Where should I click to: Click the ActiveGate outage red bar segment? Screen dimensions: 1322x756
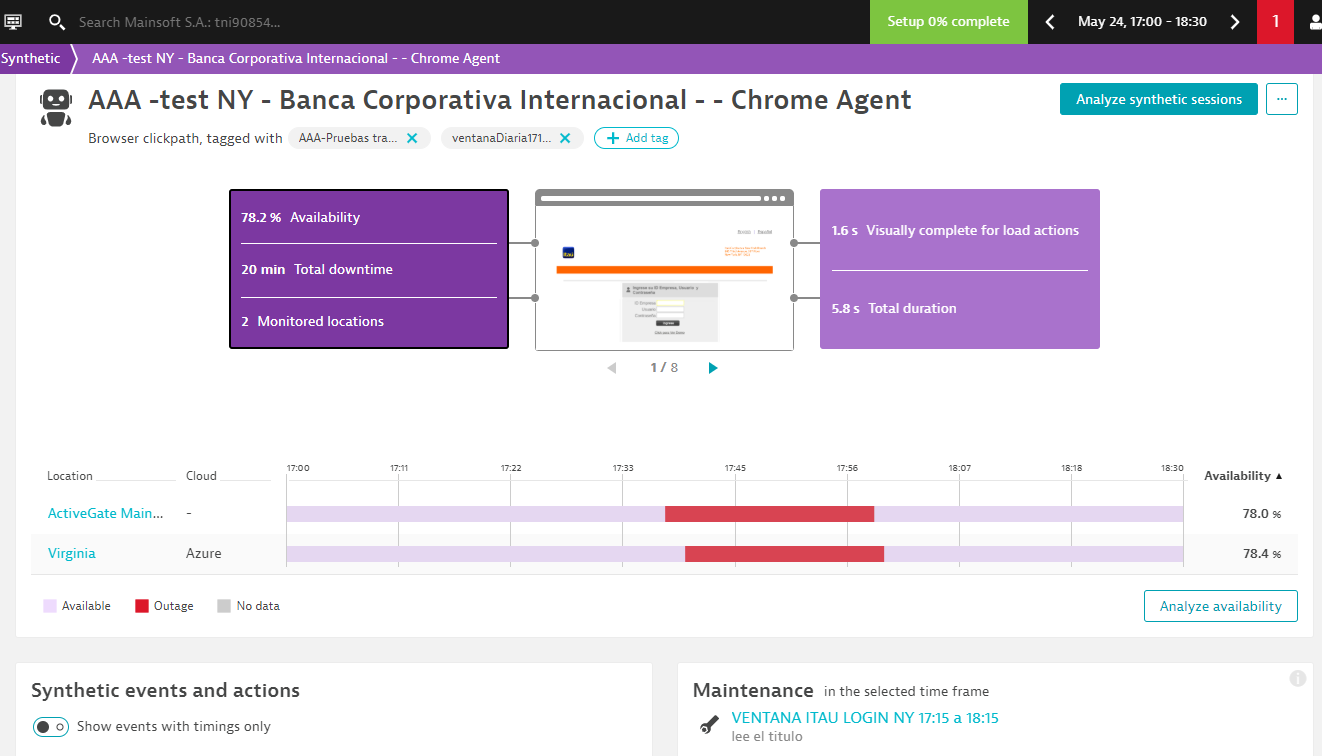point(769,514)
